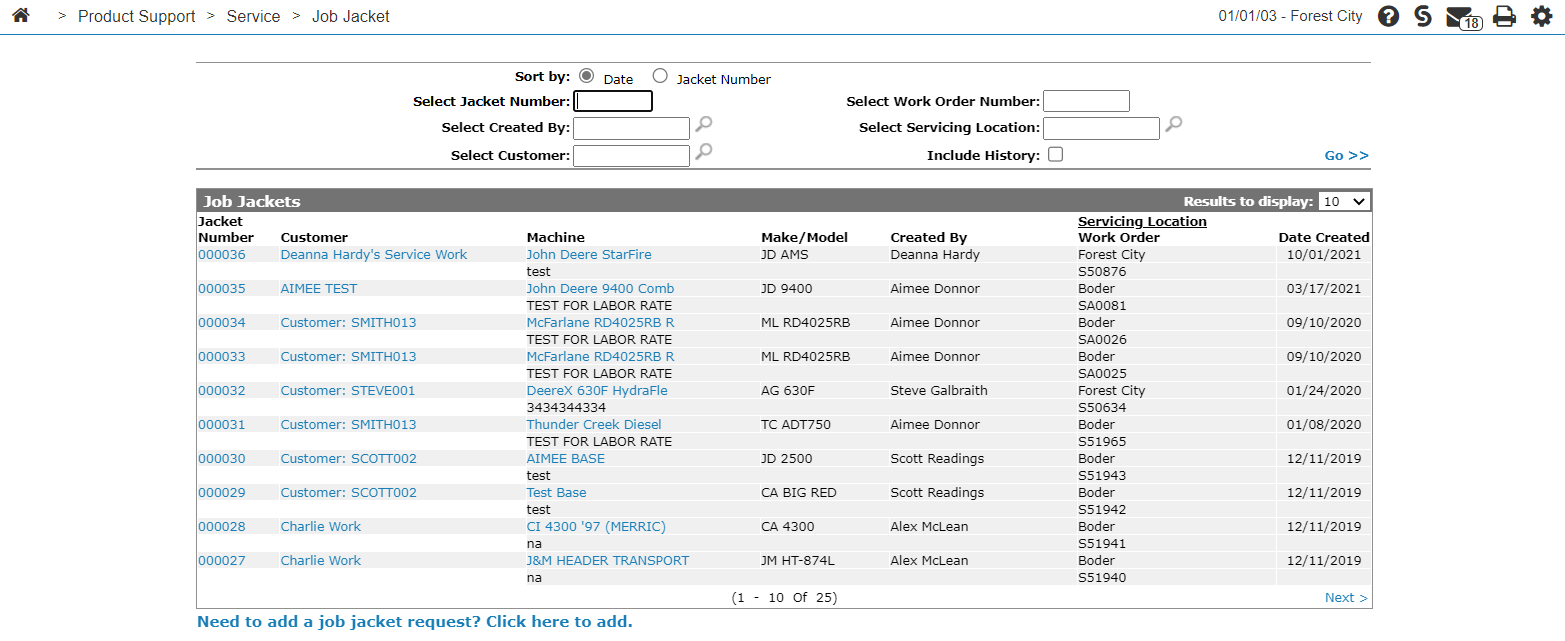Screen dimensions: 1565x641
Task: Navigate to Service breadcrumb
Action: pyautogui.click(x=253, y=16)
